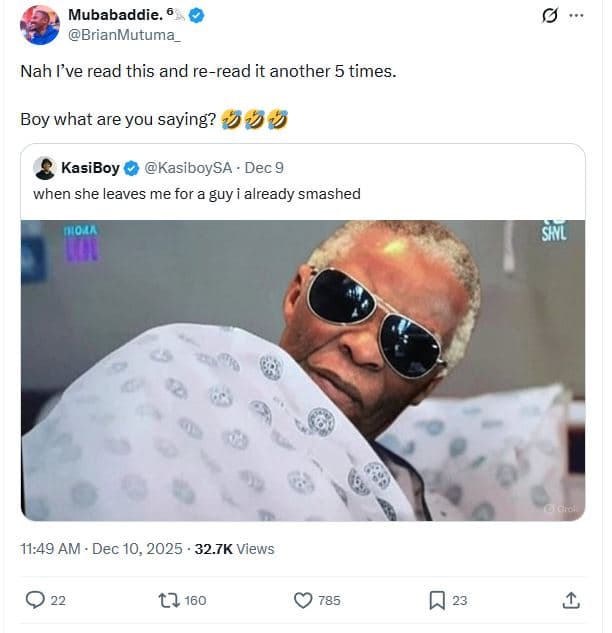Click Mubabaddie's profile avatar
This screenshot has height=633, width=612.
pos(39,25)
